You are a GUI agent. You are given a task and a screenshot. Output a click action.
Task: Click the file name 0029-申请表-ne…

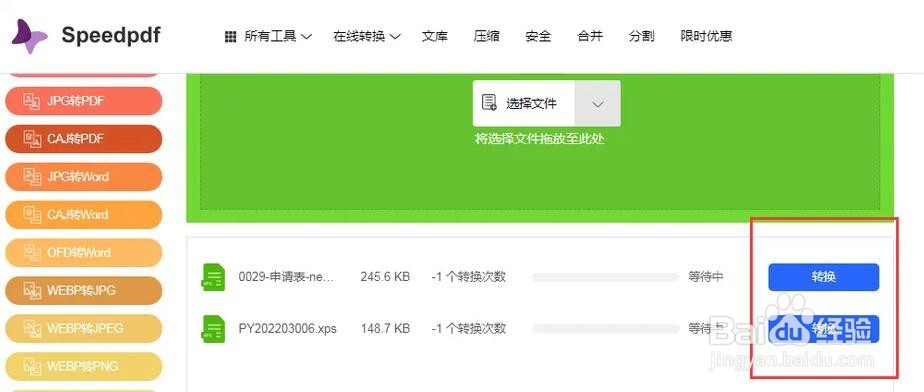coord(286,277)
